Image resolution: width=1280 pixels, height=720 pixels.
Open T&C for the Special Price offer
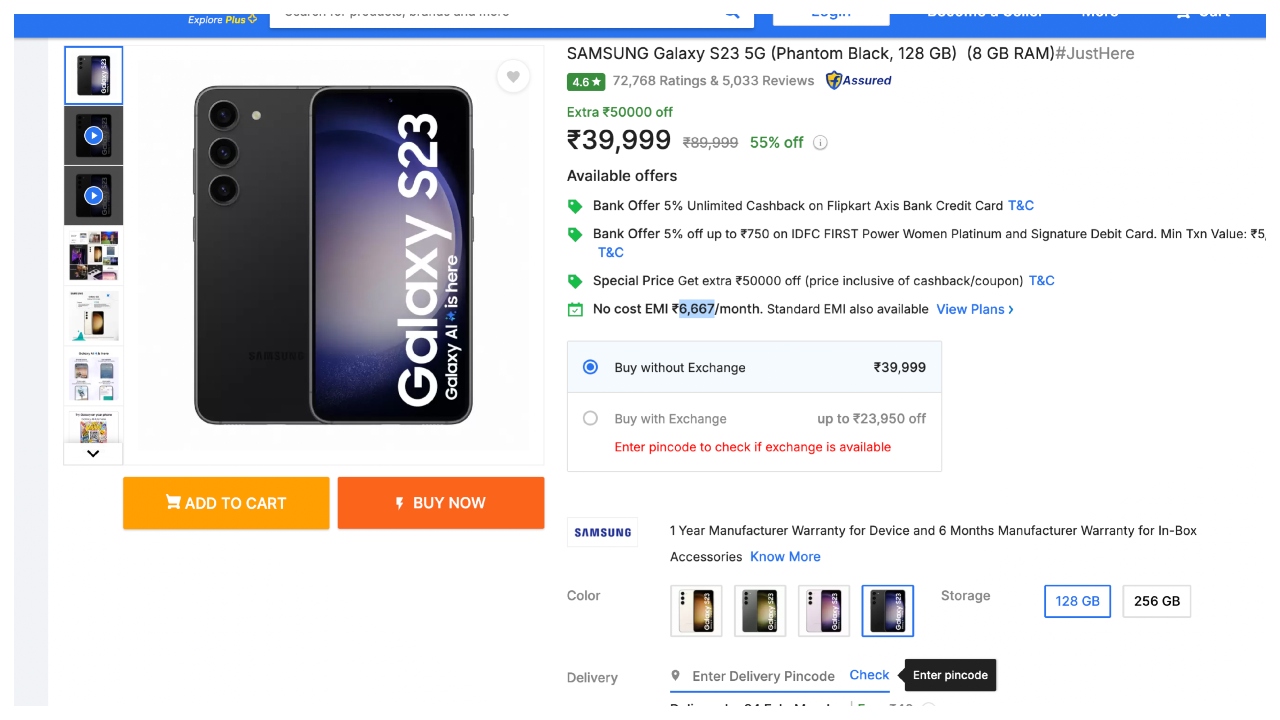click(x=1041, y=281)
